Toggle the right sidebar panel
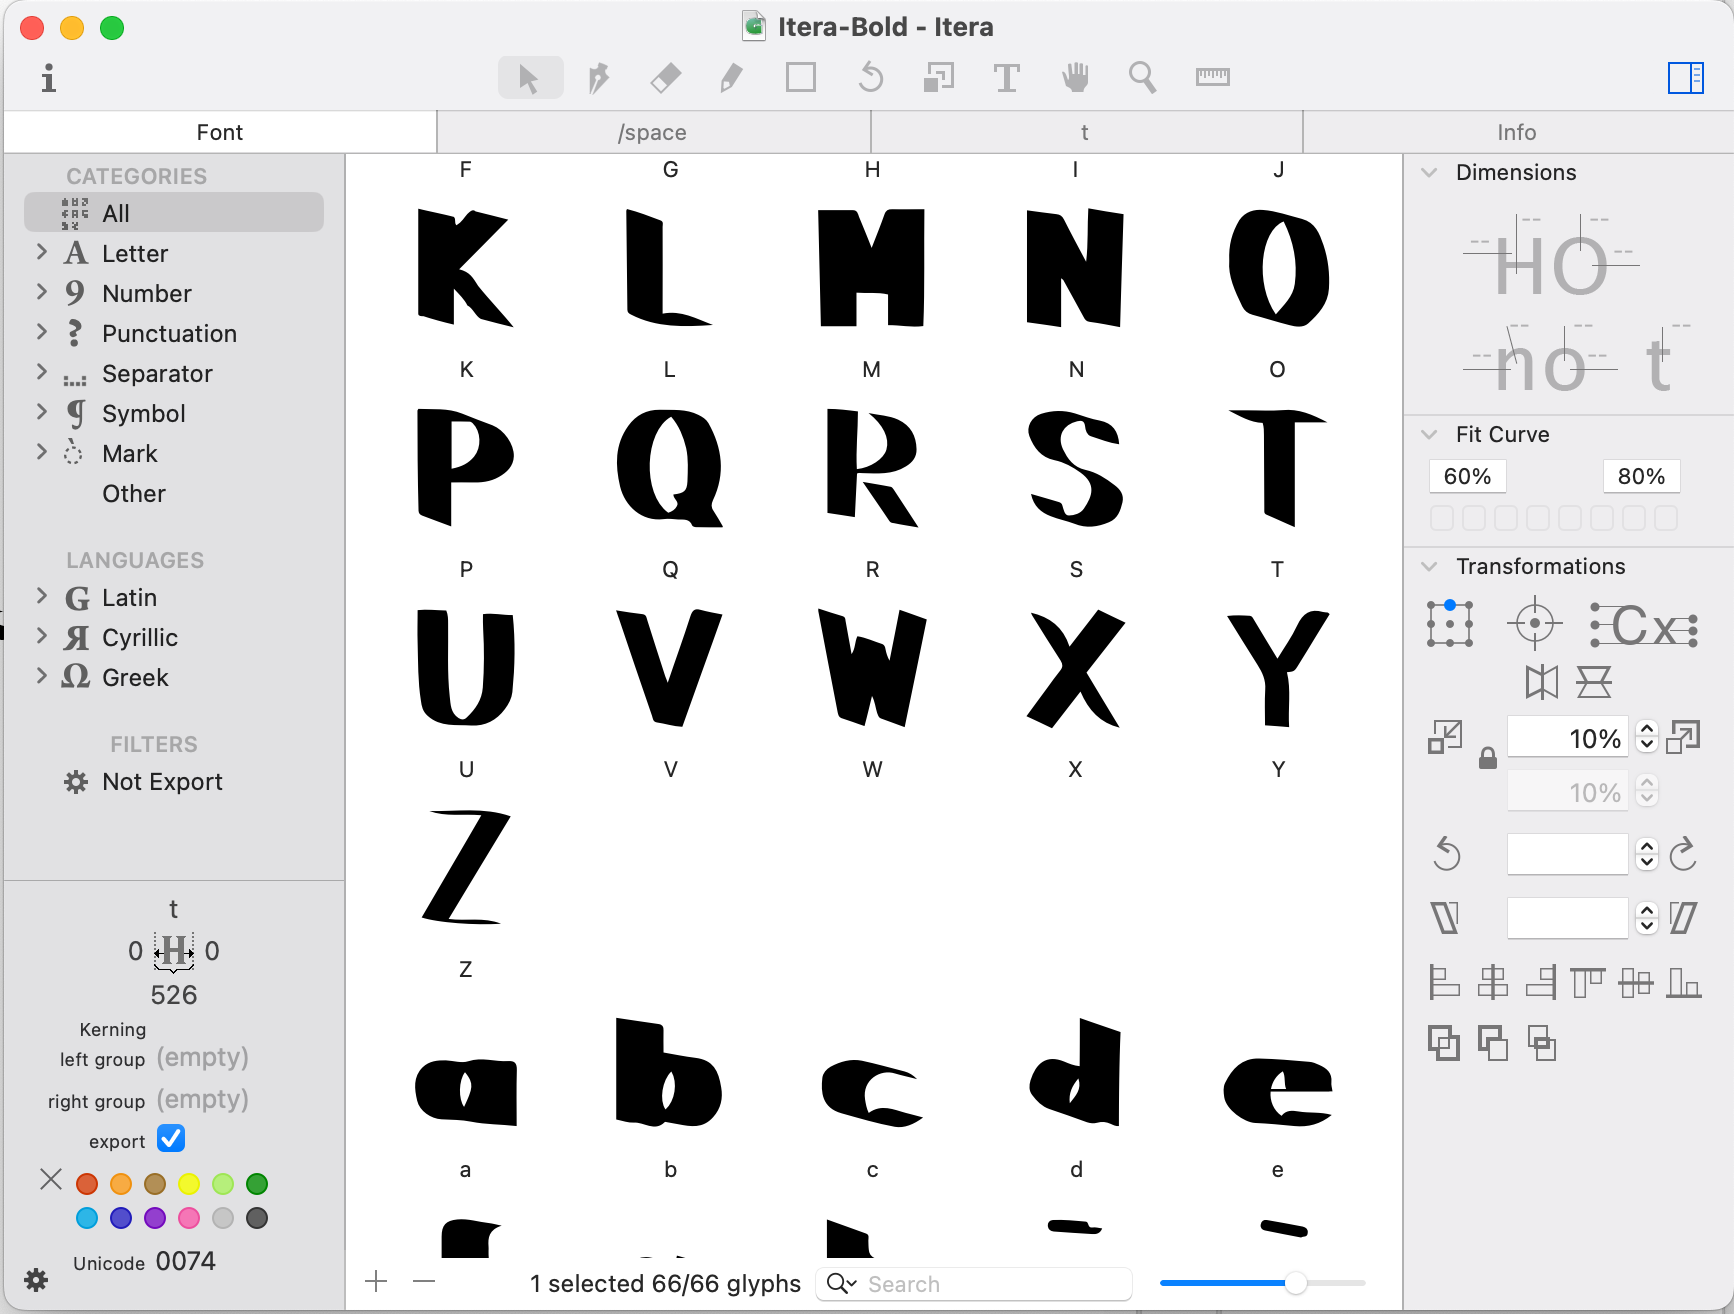 pyautogui.click(x=1685, y=78)
